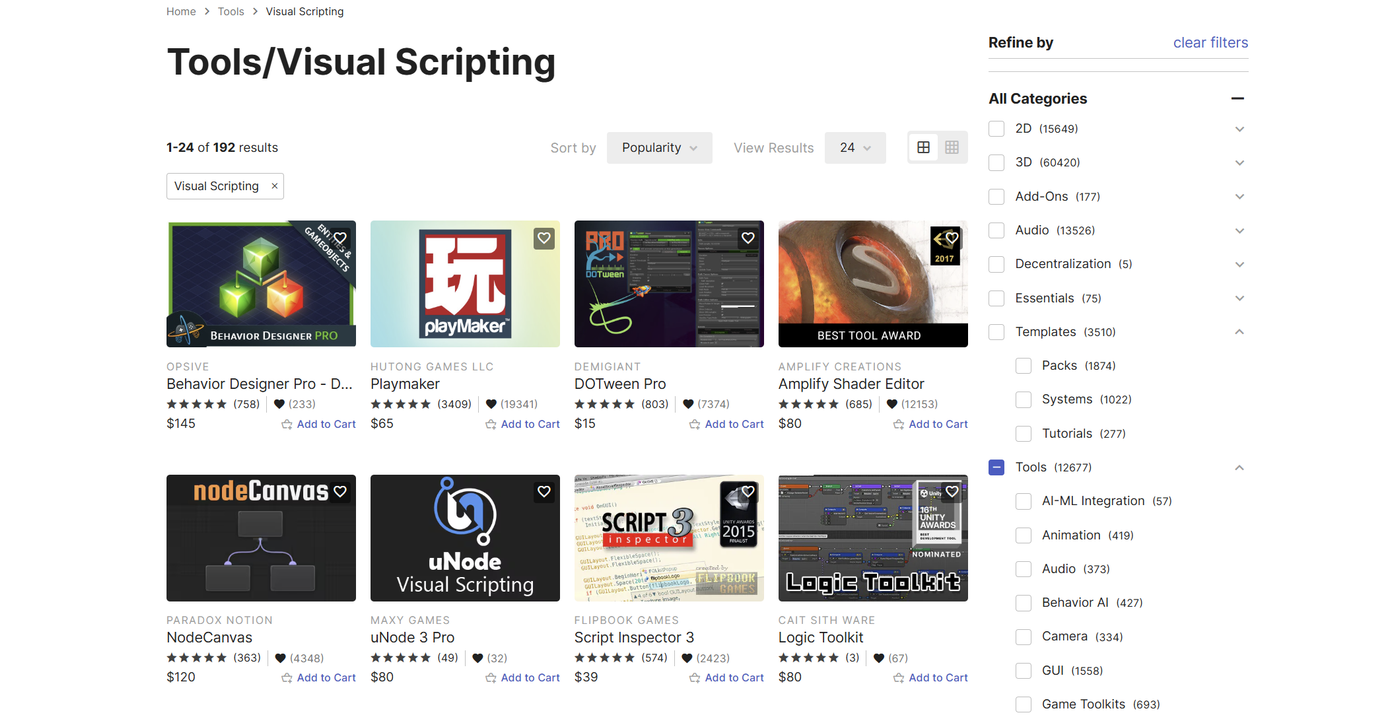Check the Game Toolkits checkbox
This screenshot has width=1400, height=721.
coord(1023,704)
